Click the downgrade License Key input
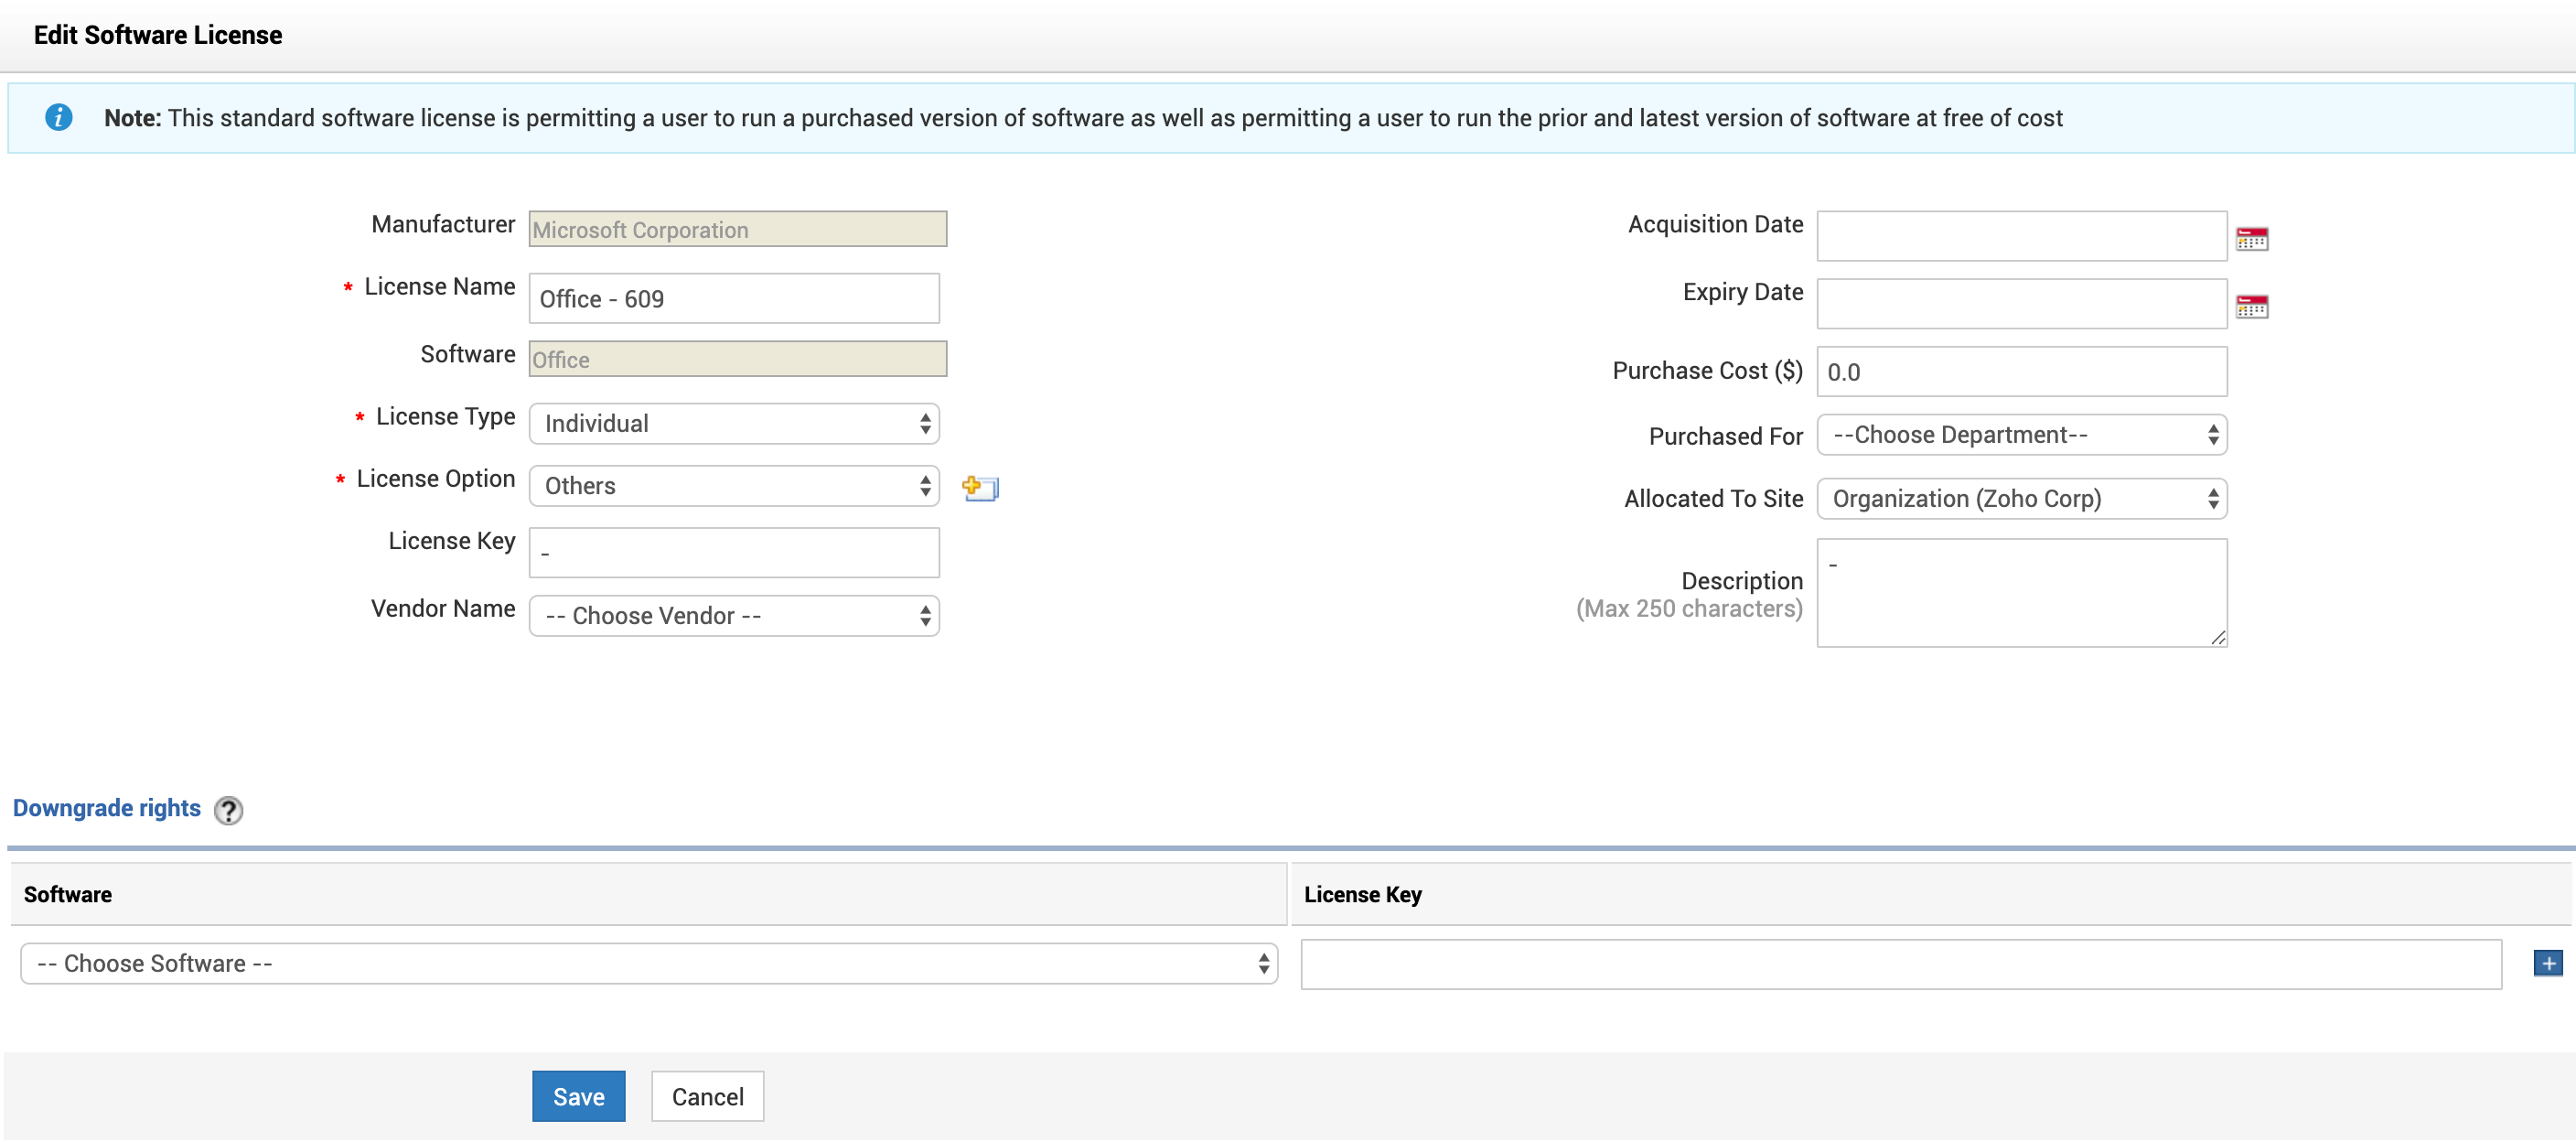Viewport: 2576px width, 1142px height. tap(1900, 964)
